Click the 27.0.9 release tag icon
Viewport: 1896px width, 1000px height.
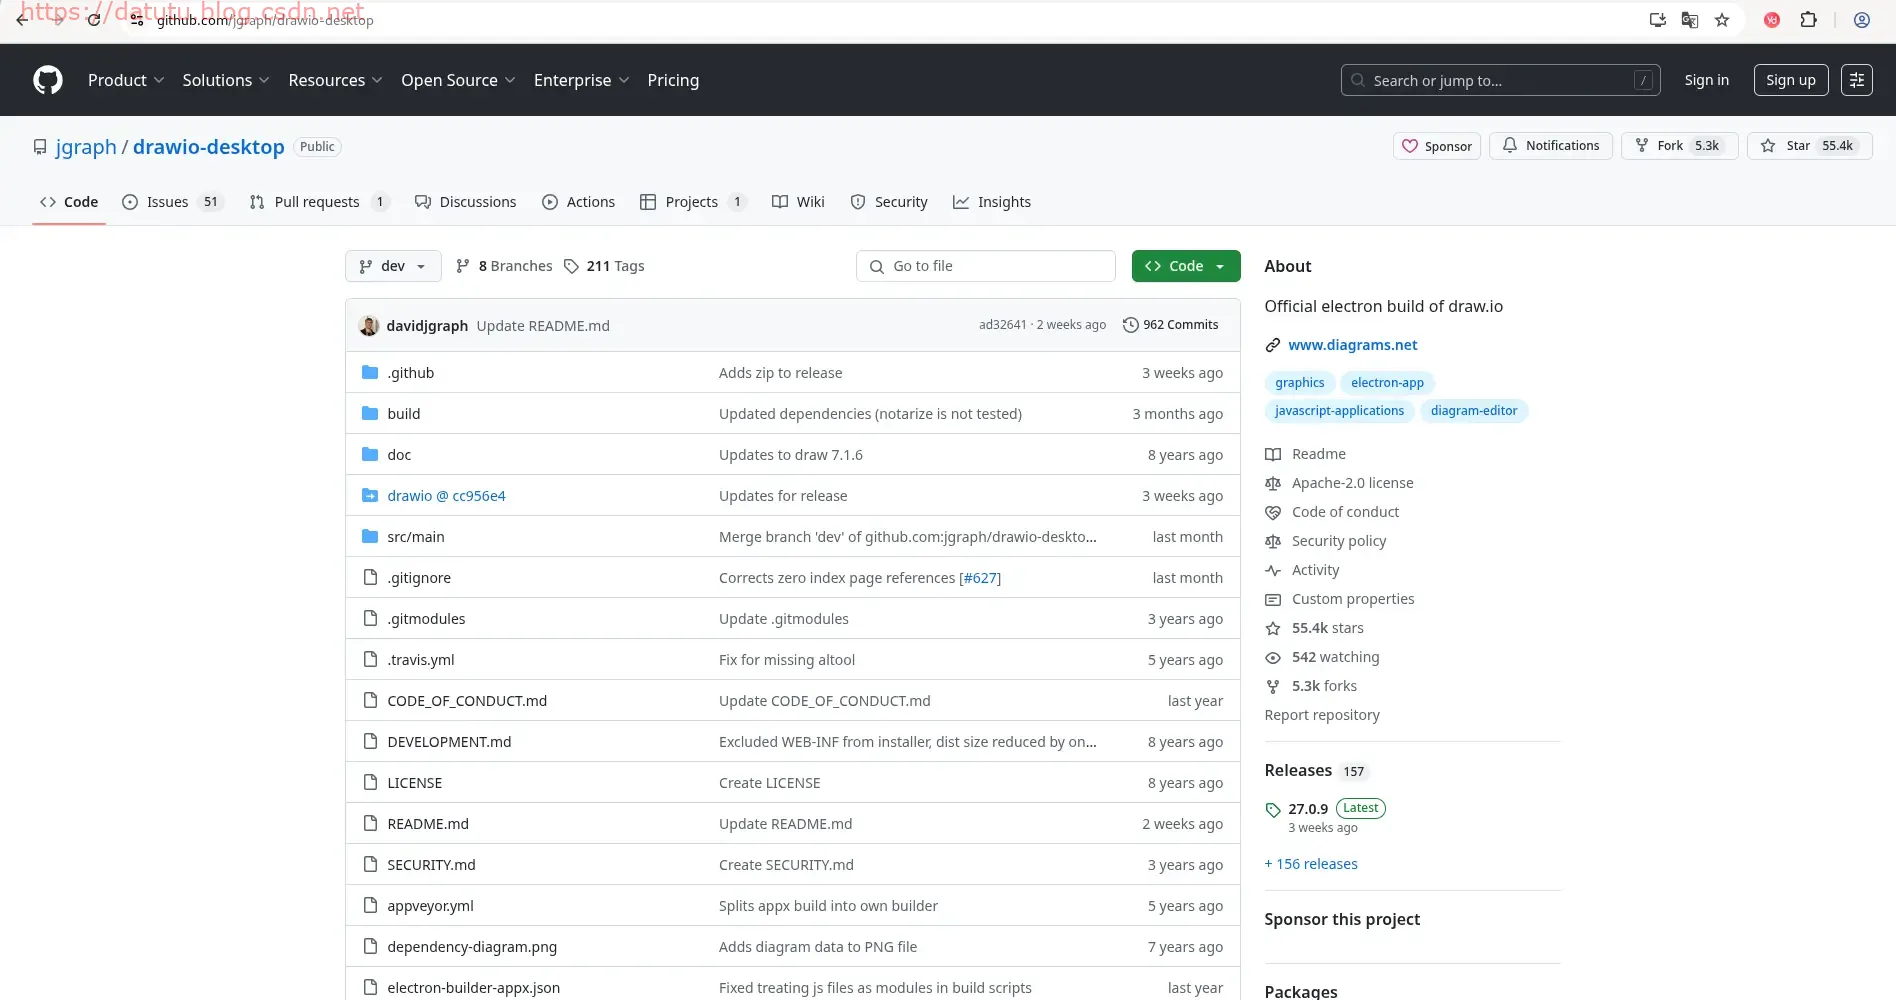point(1273,810)
